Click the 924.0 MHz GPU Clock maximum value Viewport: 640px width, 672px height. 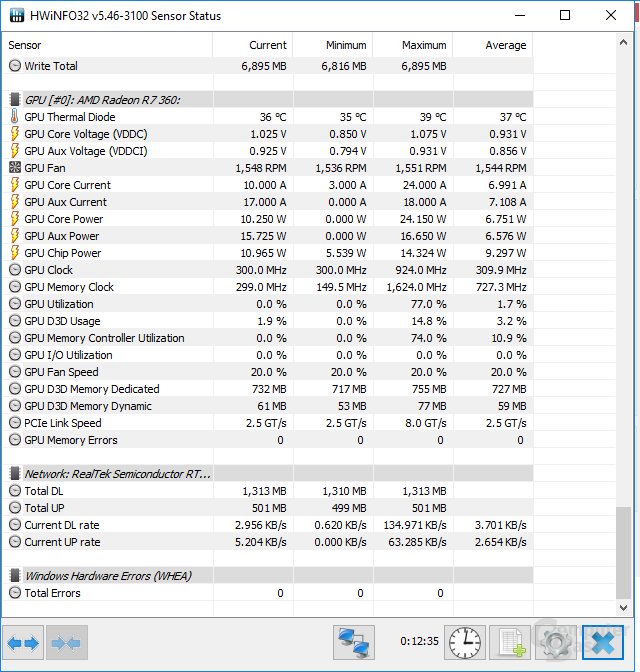click(x=421, y=270)
